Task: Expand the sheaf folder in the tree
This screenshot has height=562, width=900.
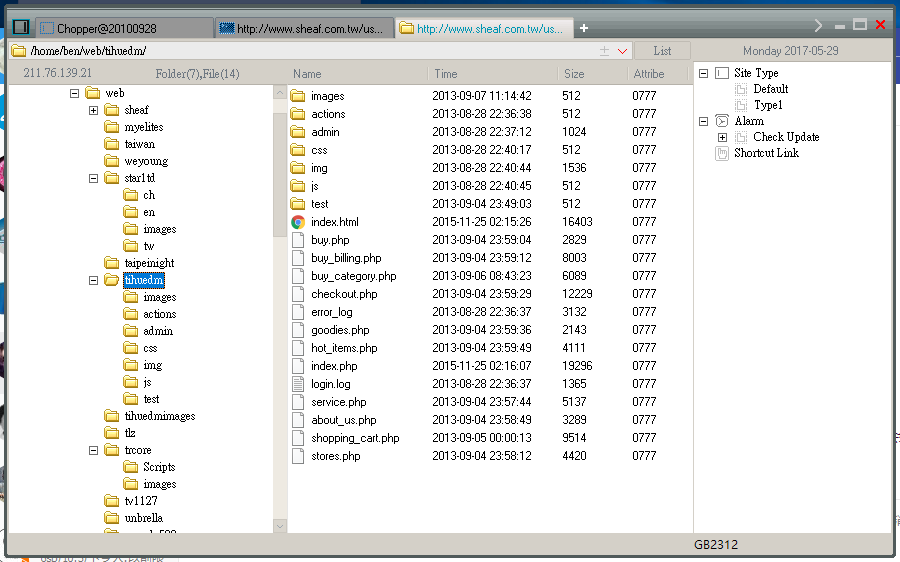Action: point(94,110)
